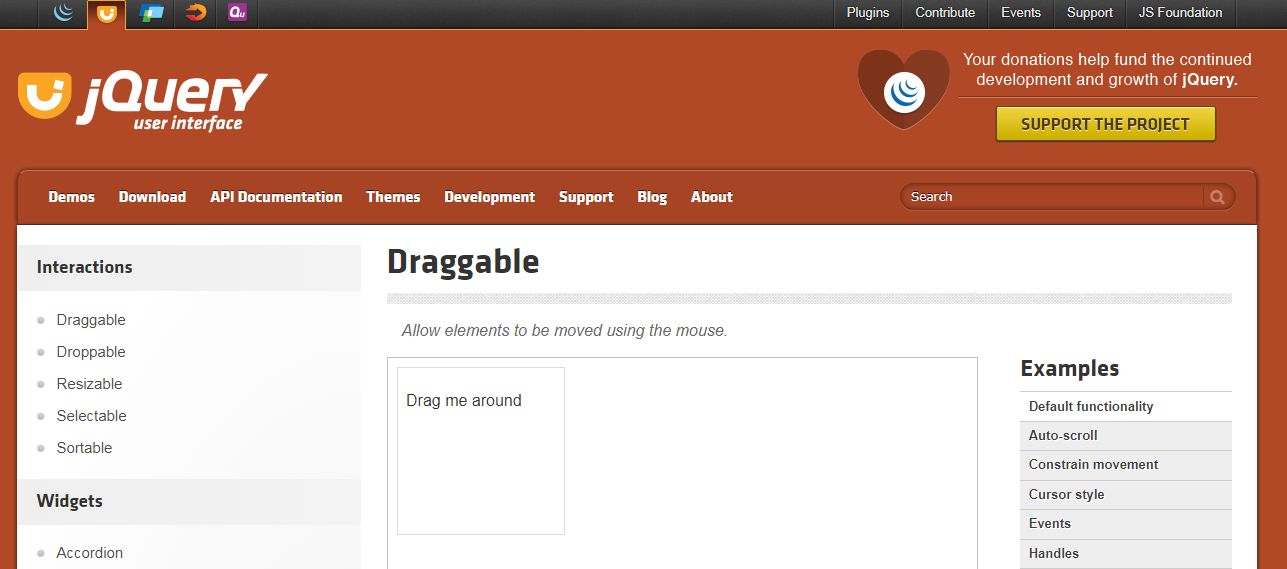Open the Support item in main navigation

coord(586,197)
